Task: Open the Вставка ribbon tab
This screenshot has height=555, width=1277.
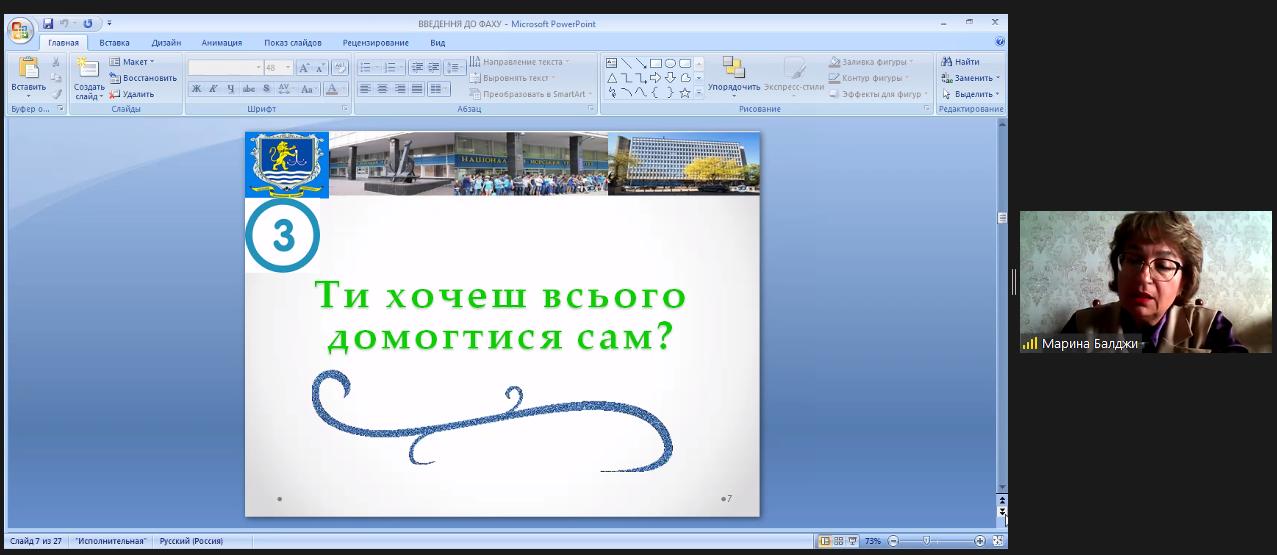Action: click(x=114, y=43)
